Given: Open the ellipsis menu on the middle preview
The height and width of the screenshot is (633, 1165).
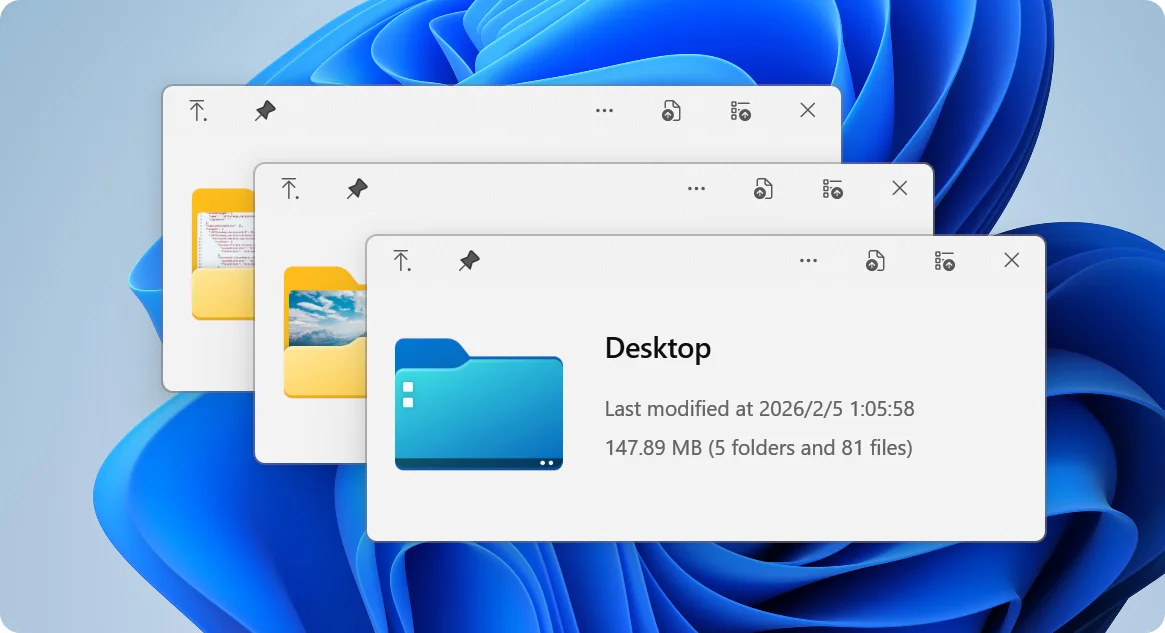Looking at the screenshot, I should point(696,188).
